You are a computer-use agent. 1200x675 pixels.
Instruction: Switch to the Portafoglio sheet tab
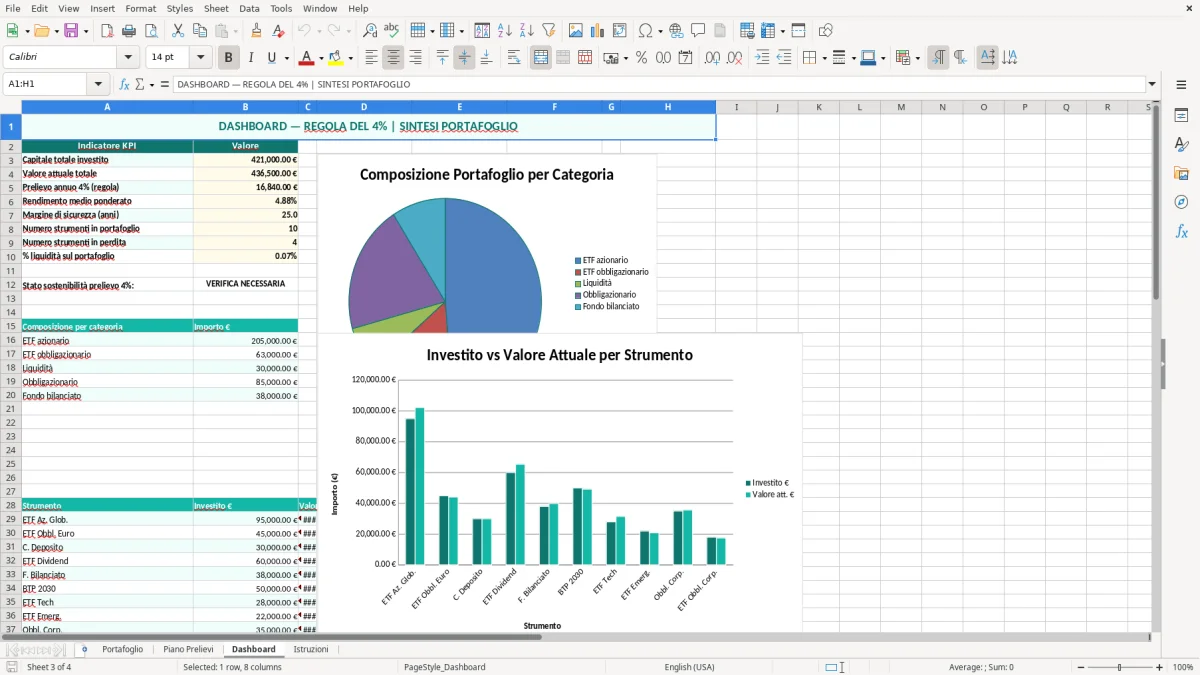coord(122,649)
